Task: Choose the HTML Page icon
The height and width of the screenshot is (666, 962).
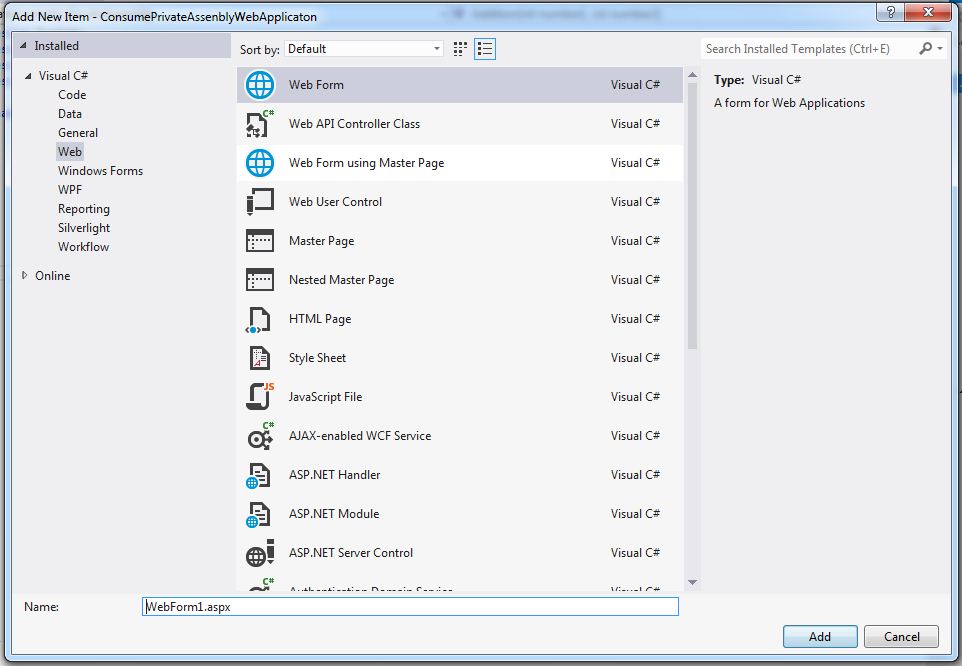Action: tap(258, 320)
